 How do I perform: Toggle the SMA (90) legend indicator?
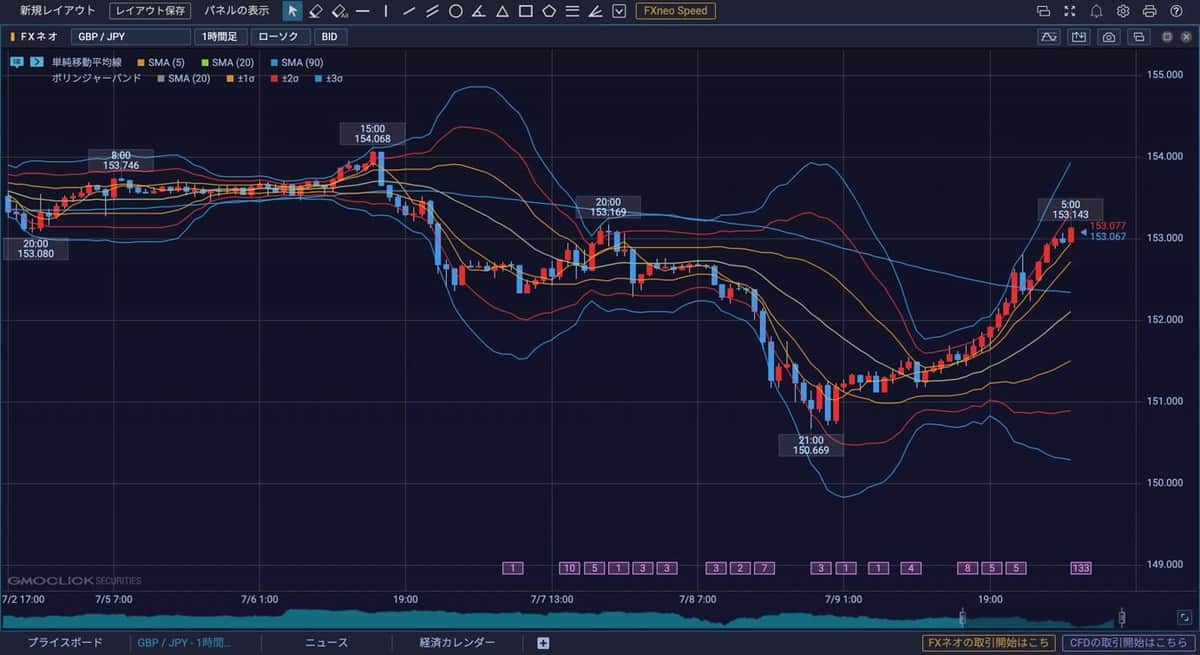coord(294,62)
